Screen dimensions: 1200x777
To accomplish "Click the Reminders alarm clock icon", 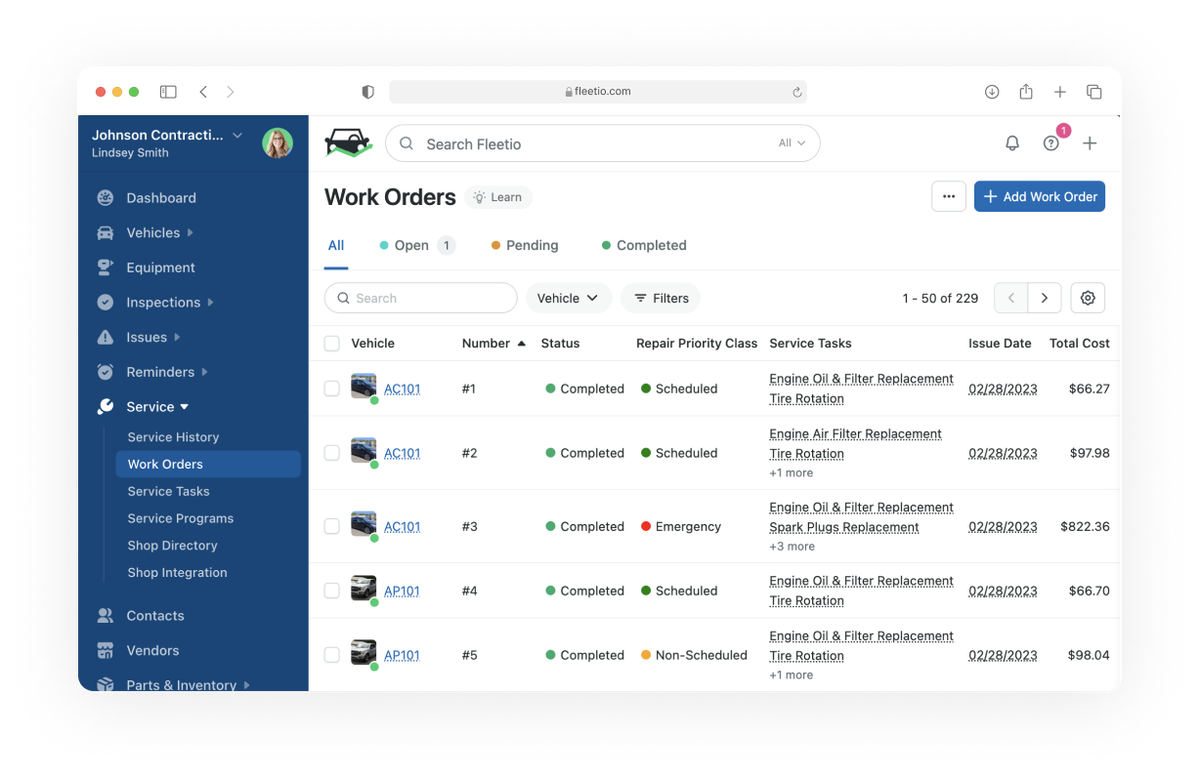I will (105, 372).
